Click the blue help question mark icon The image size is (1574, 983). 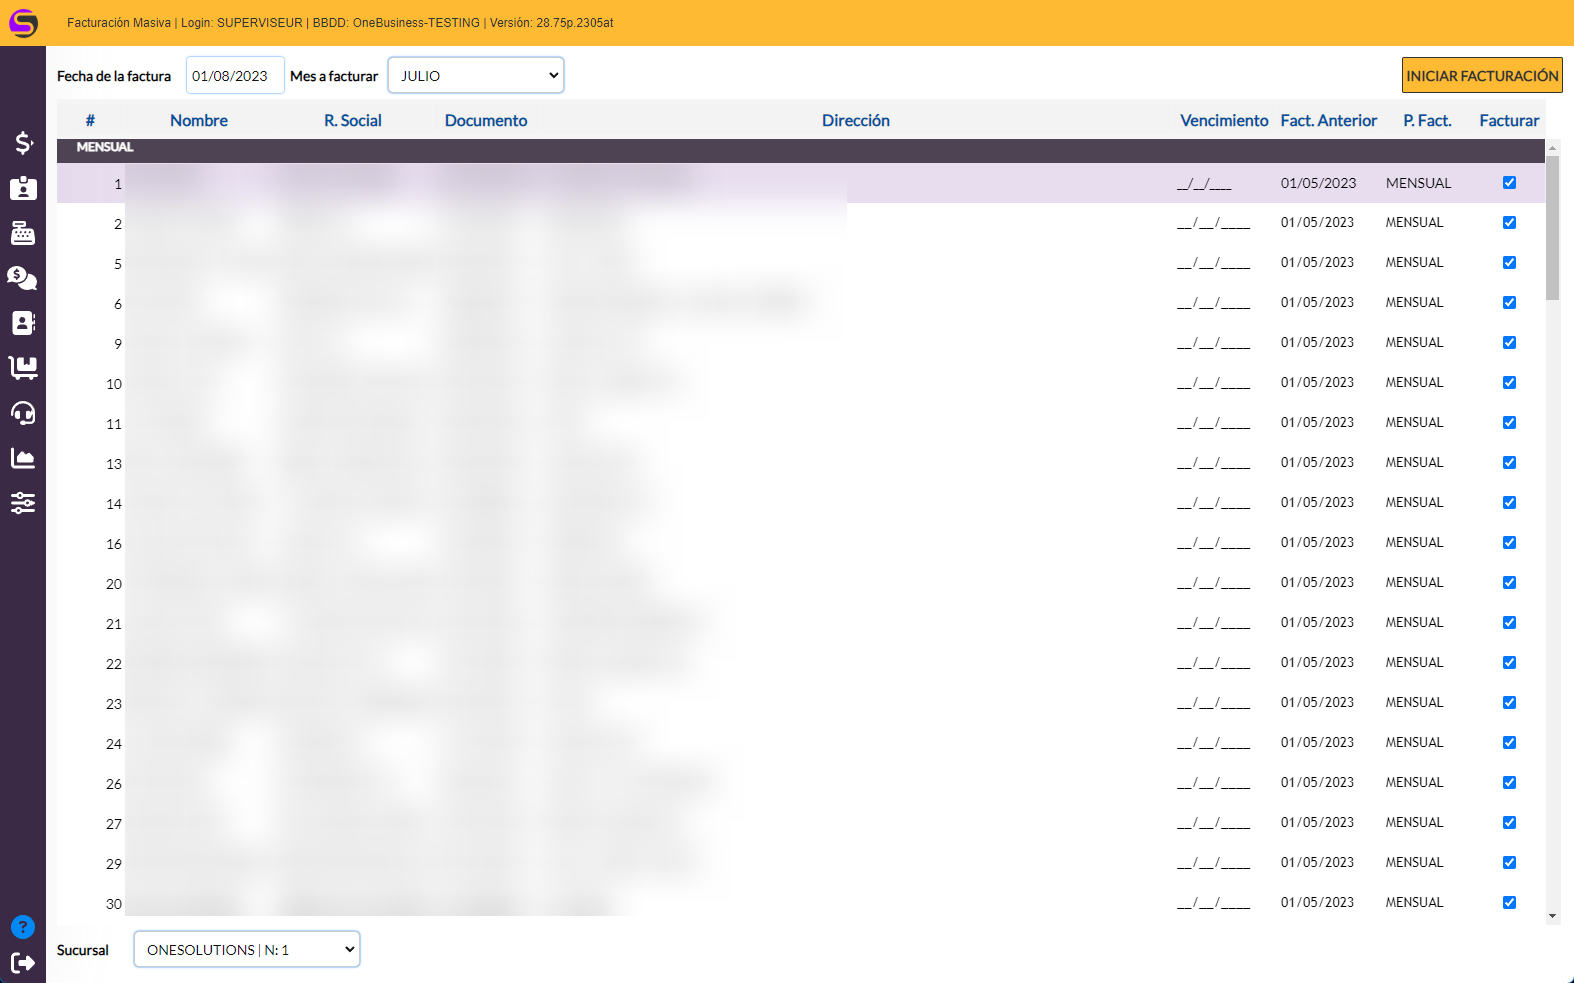pos(23,927)
